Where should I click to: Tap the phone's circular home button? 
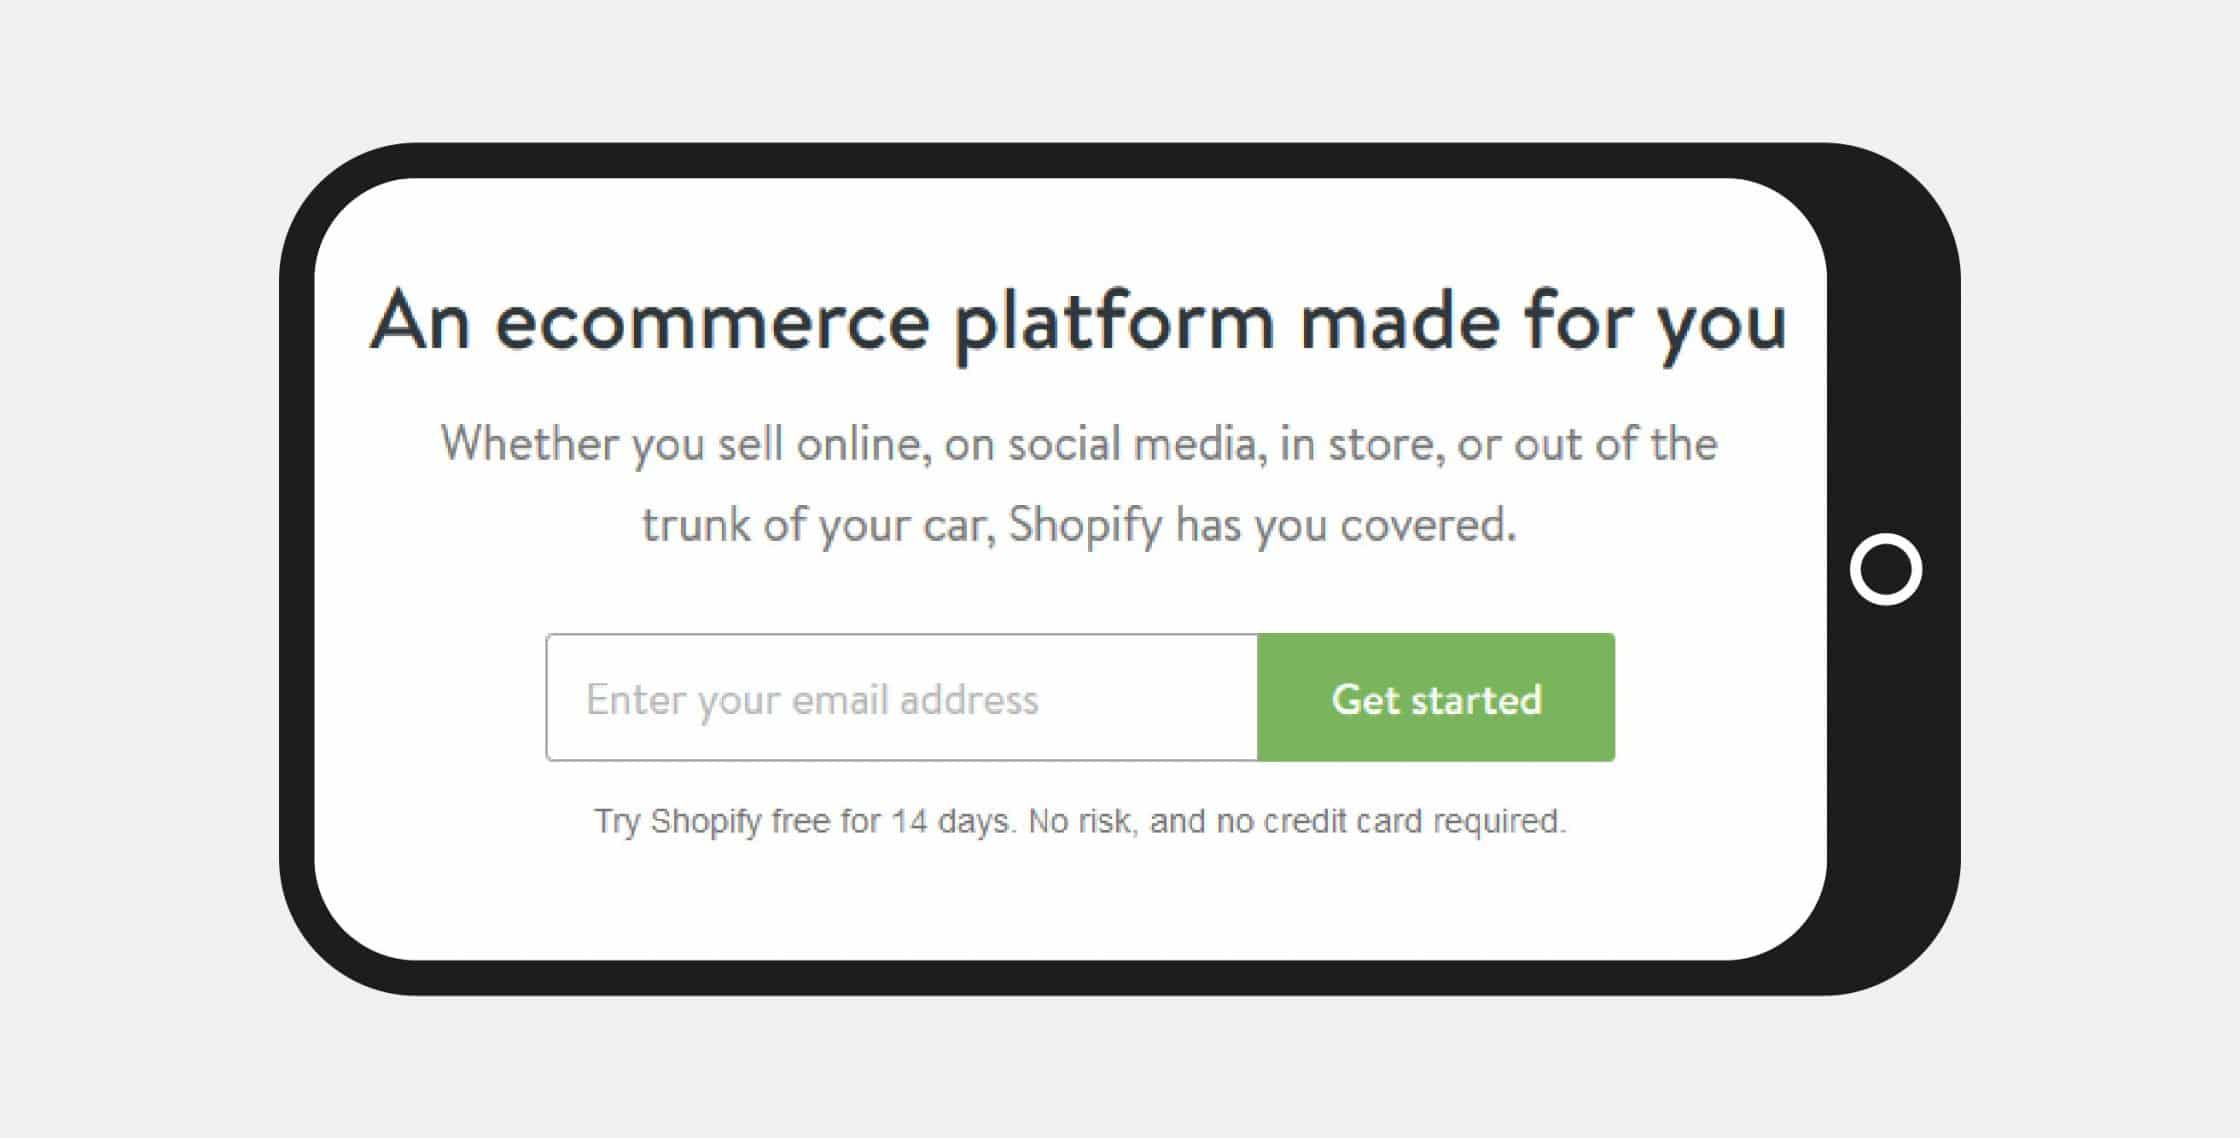[1886, 569]
